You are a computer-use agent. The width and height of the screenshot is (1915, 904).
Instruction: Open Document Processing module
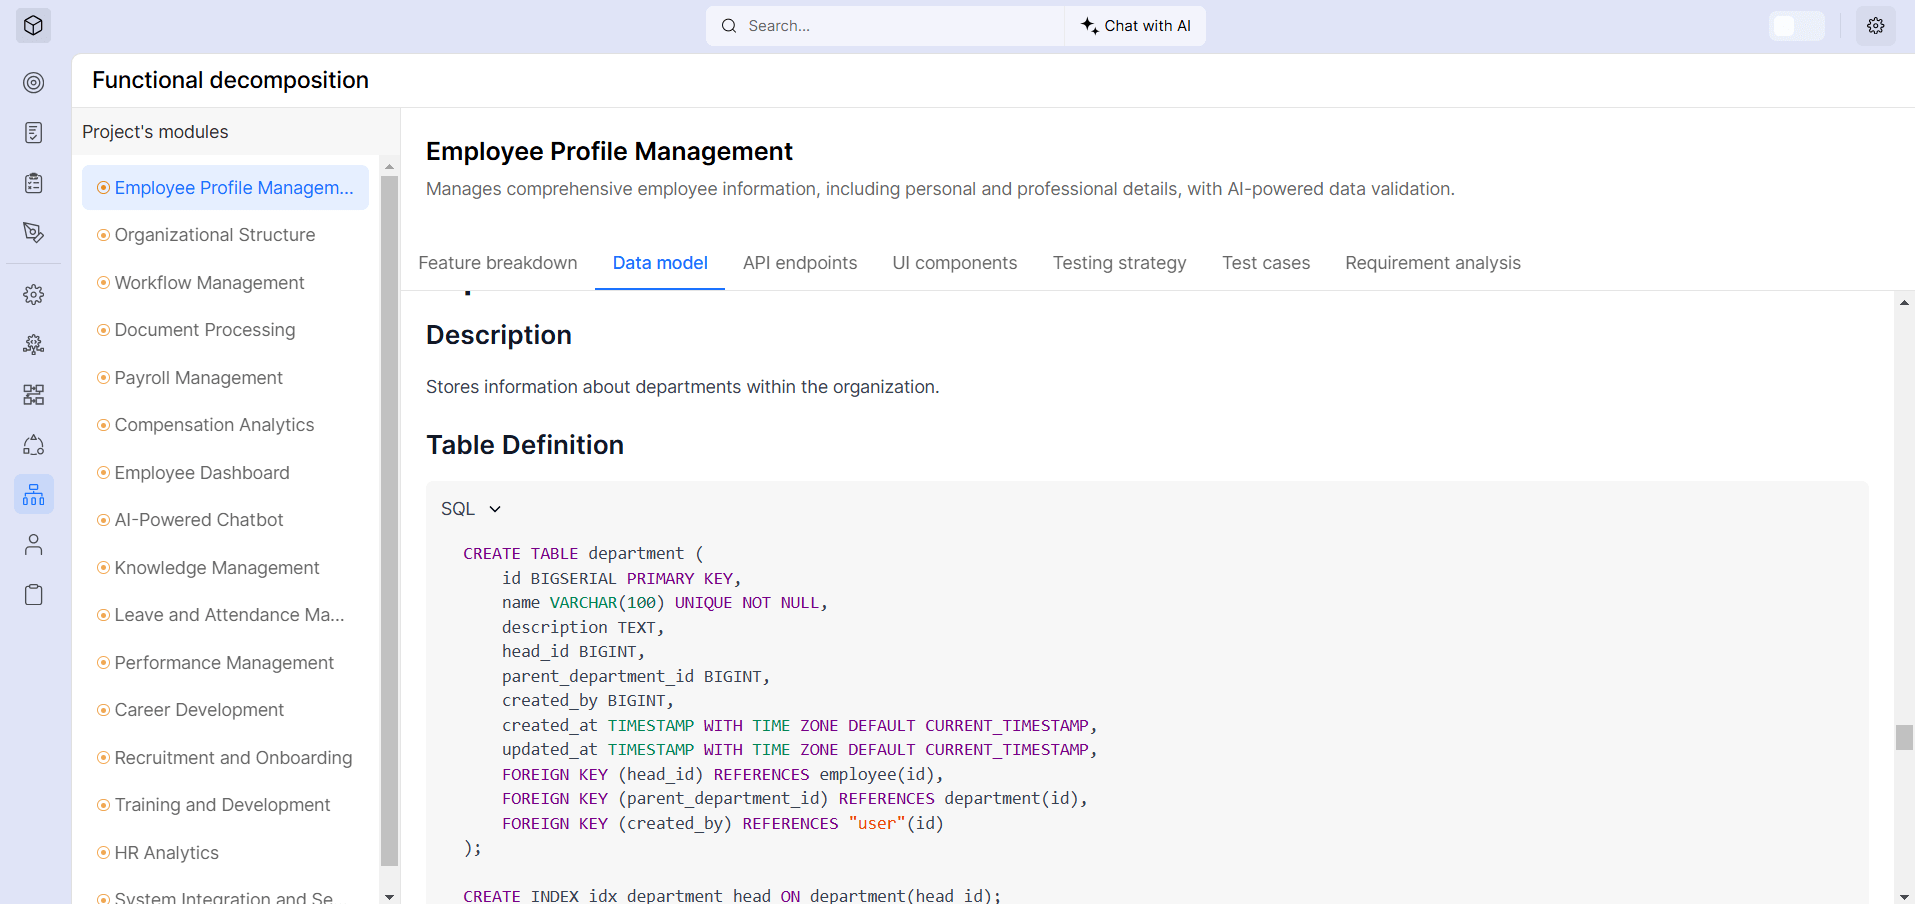click(x=225, y=330)
